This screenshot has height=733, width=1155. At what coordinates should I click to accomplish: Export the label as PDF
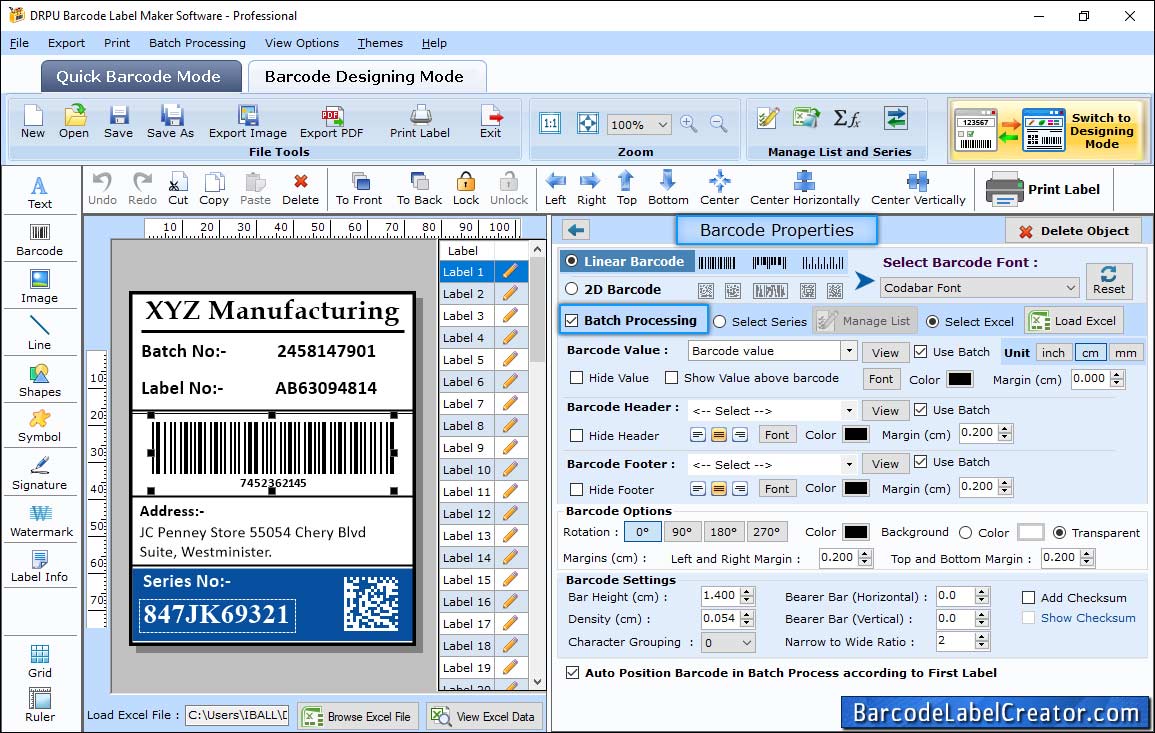pos(331,122)
